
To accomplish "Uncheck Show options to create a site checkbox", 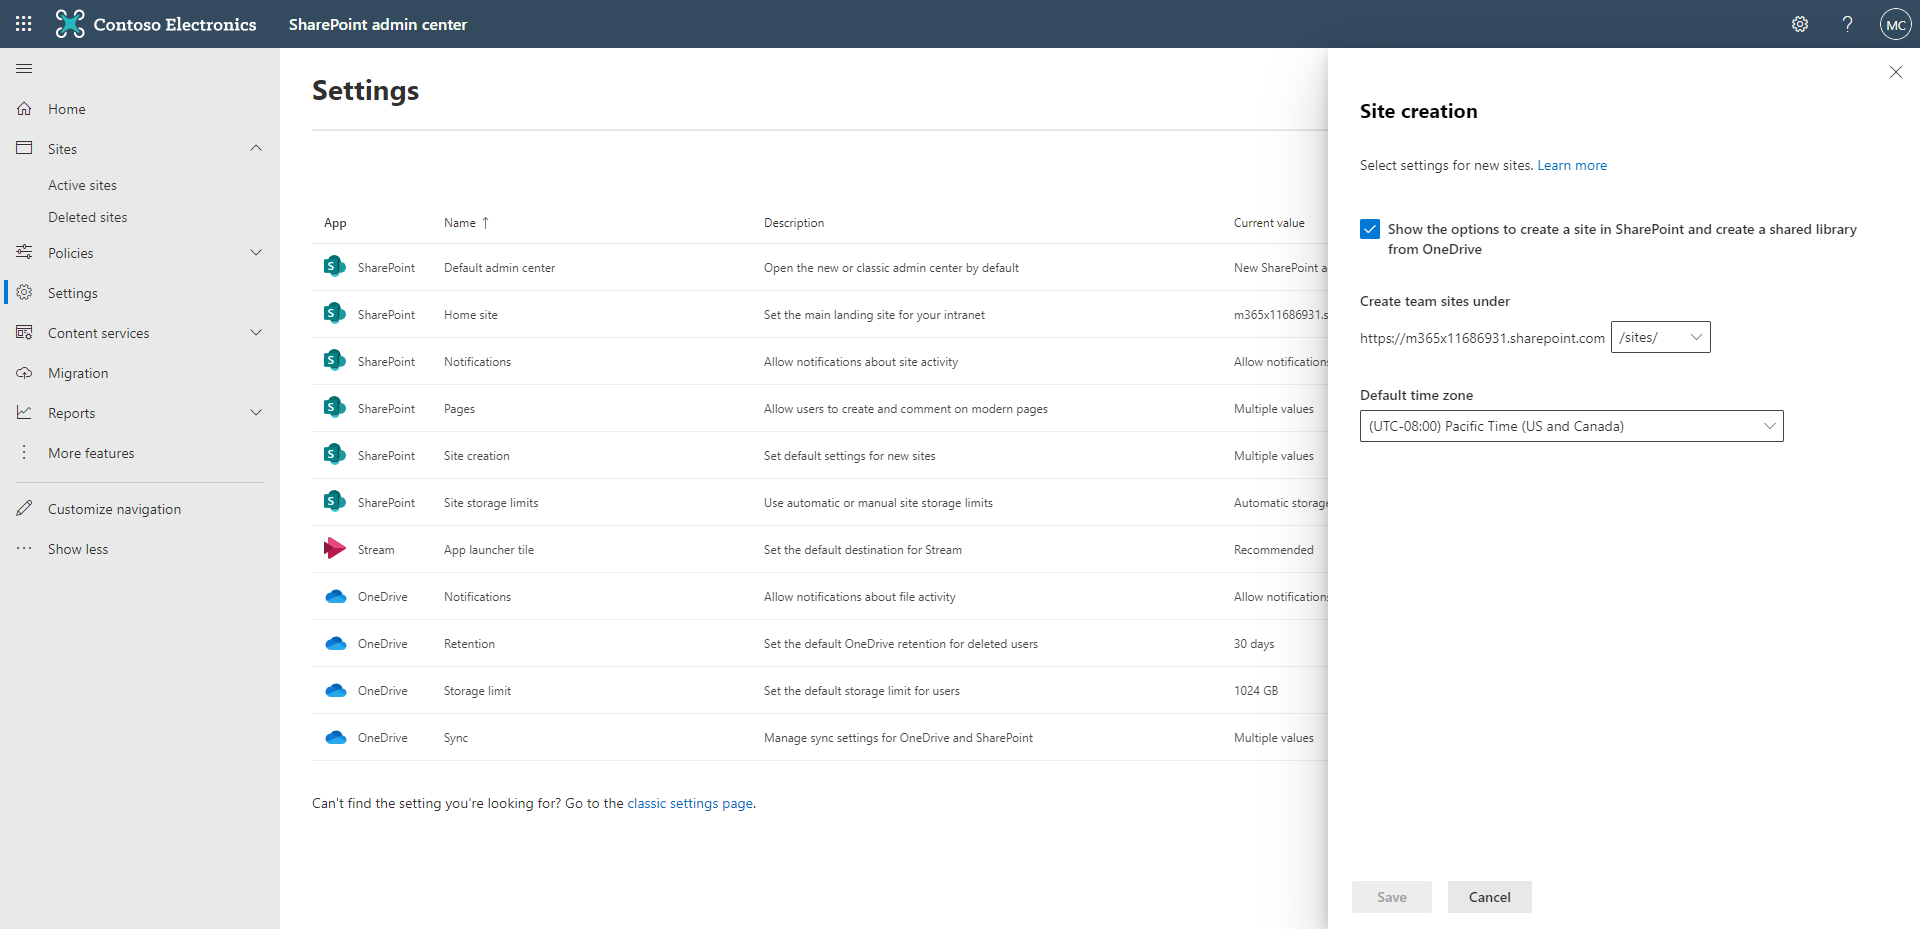I will click(1370, 229).
